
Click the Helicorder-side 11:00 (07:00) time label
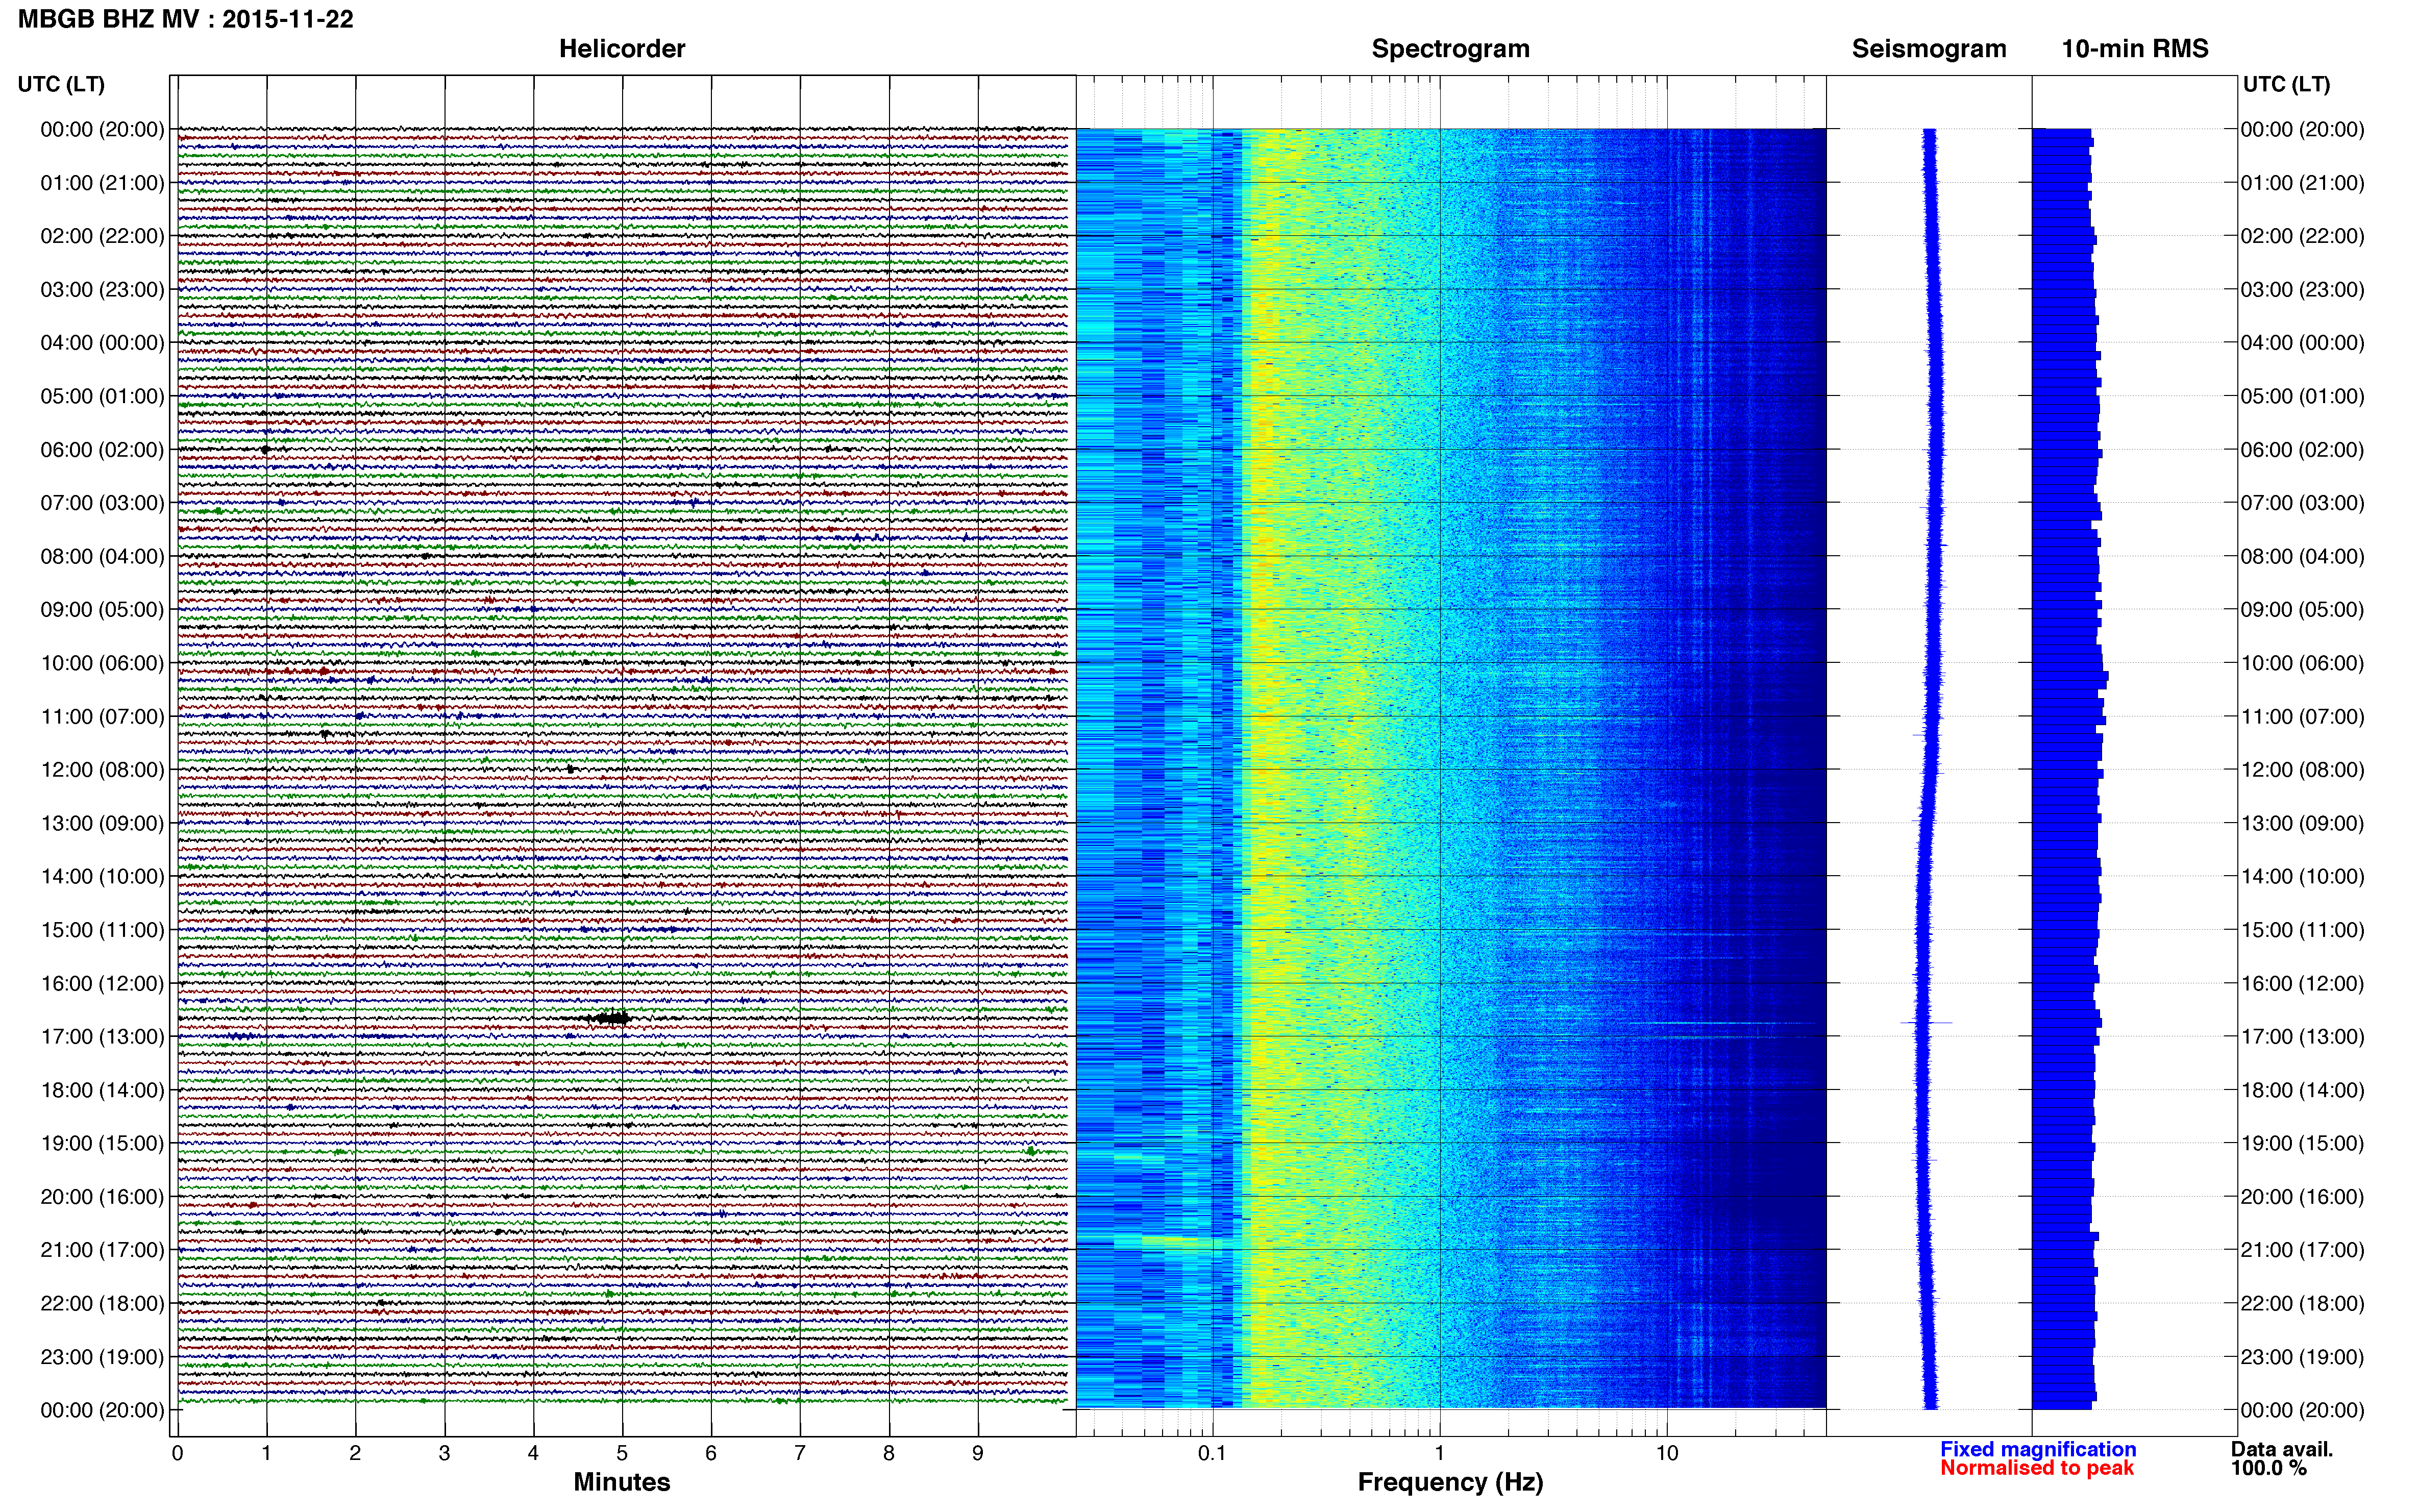tap(102, 716)
